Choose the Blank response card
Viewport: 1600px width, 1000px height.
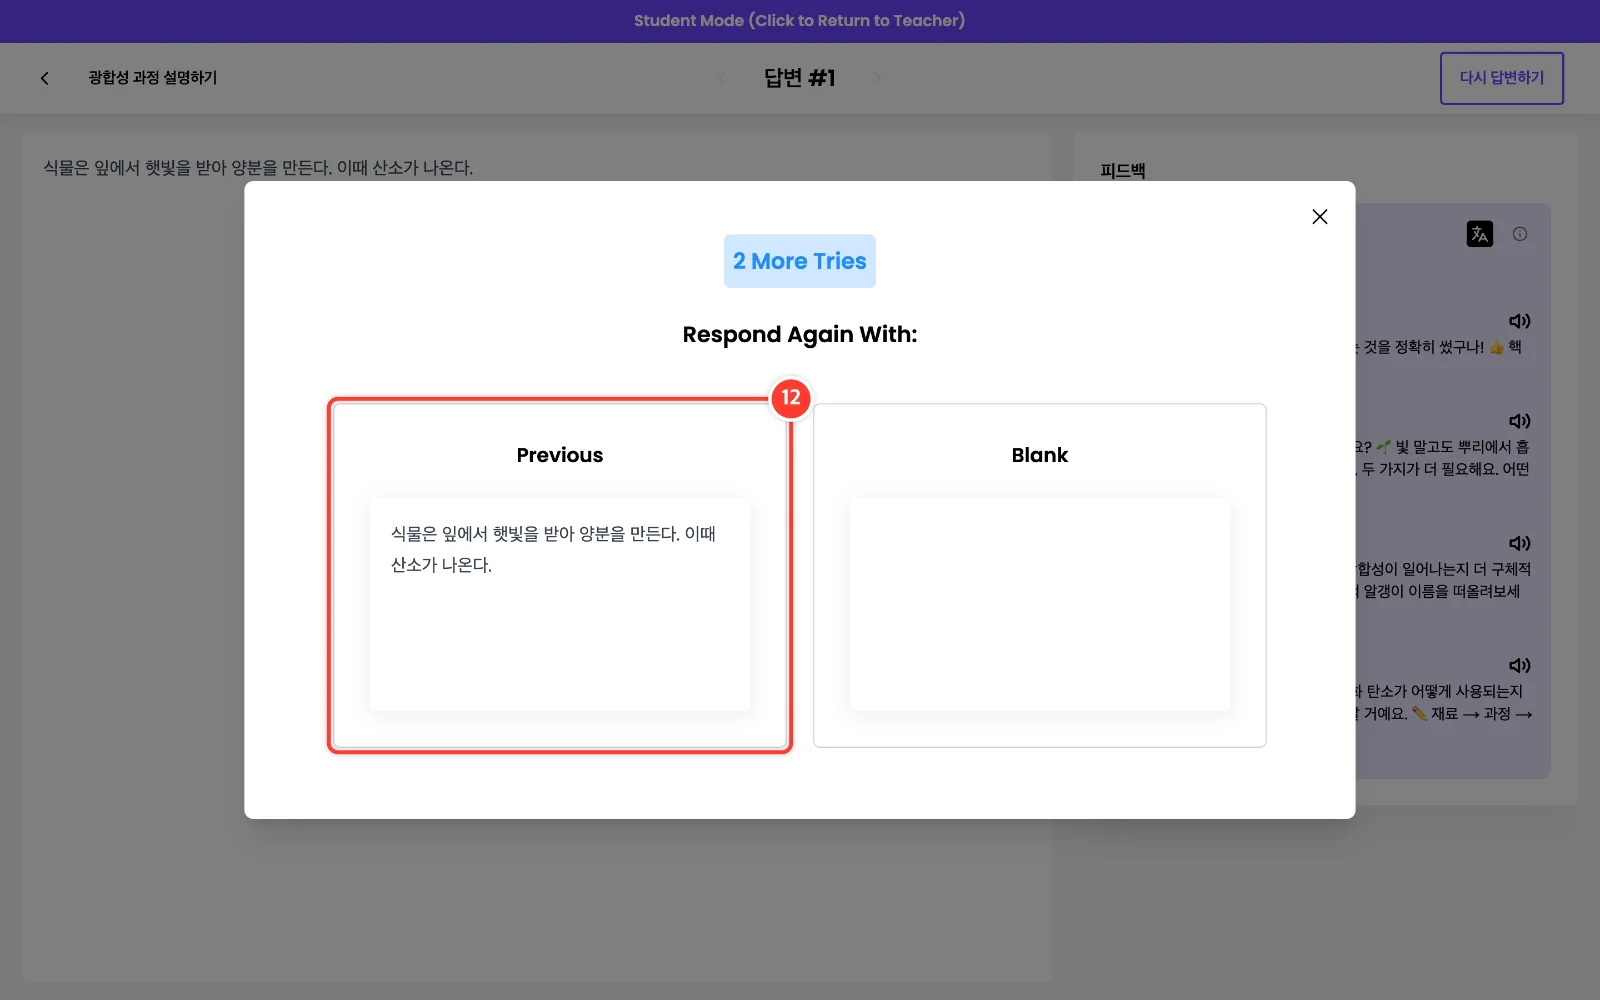click(x=1040, y=575)
